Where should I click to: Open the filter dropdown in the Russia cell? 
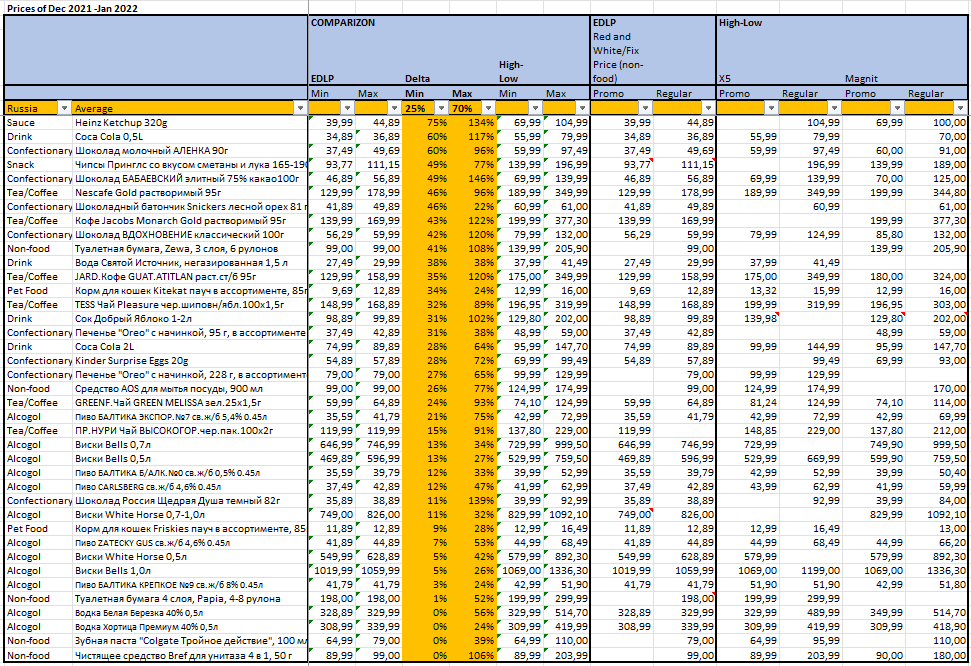click(x=64, y=108)
